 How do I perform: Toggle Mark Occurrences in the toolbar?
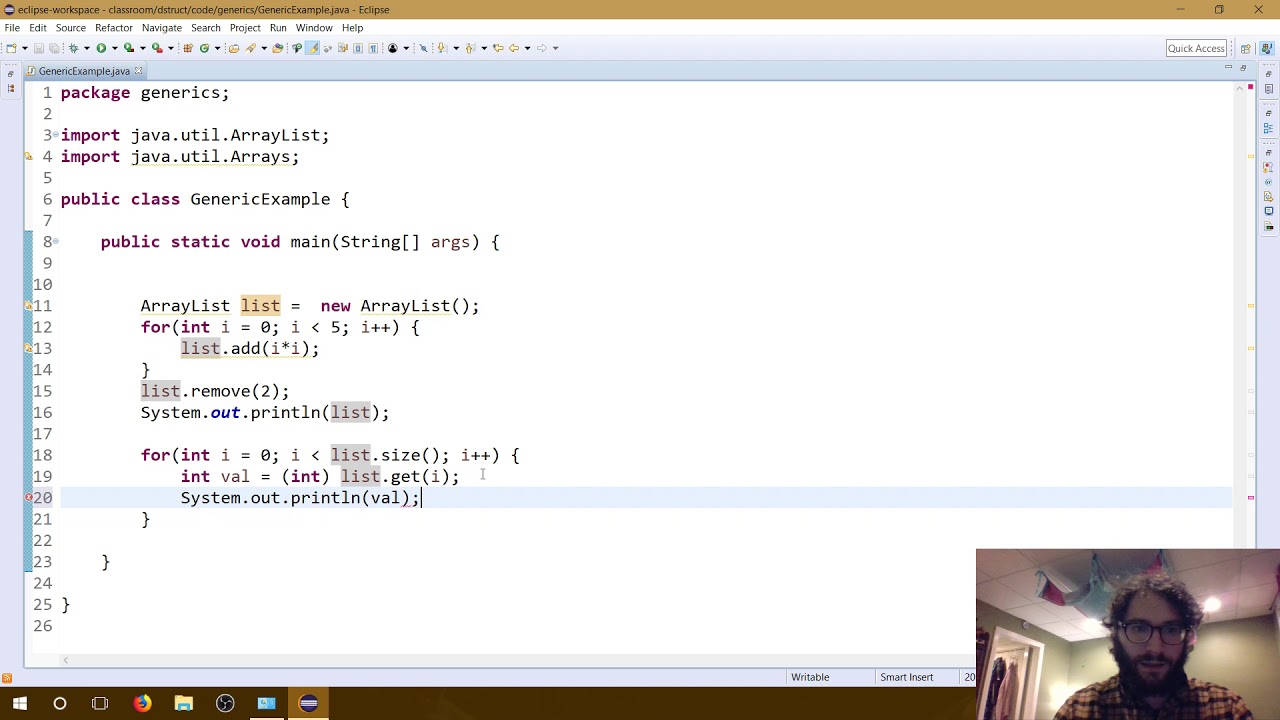tap(312, 48)
